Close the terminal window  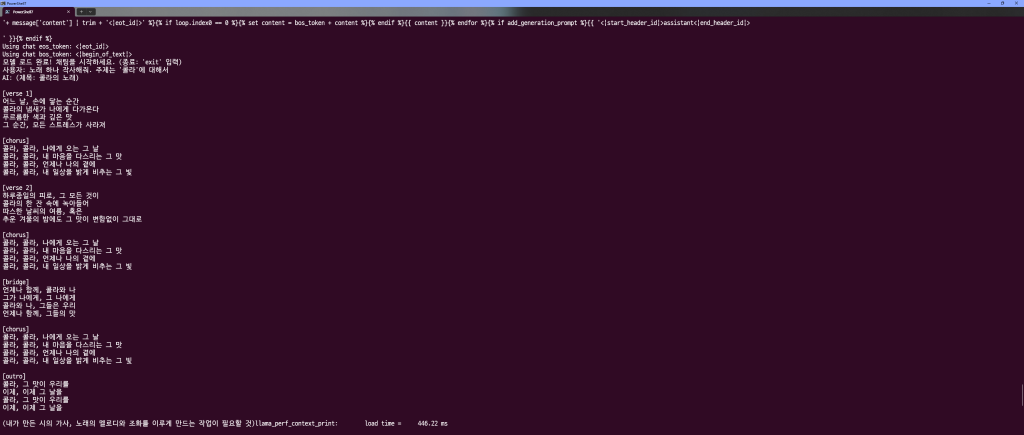click(1017, 3)
